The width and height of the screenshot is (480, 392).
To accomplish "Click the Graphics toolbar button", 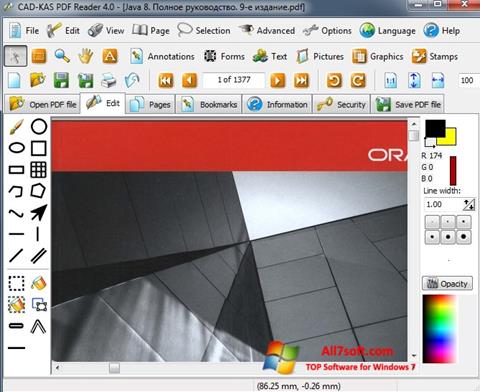I will coord(377,56).
